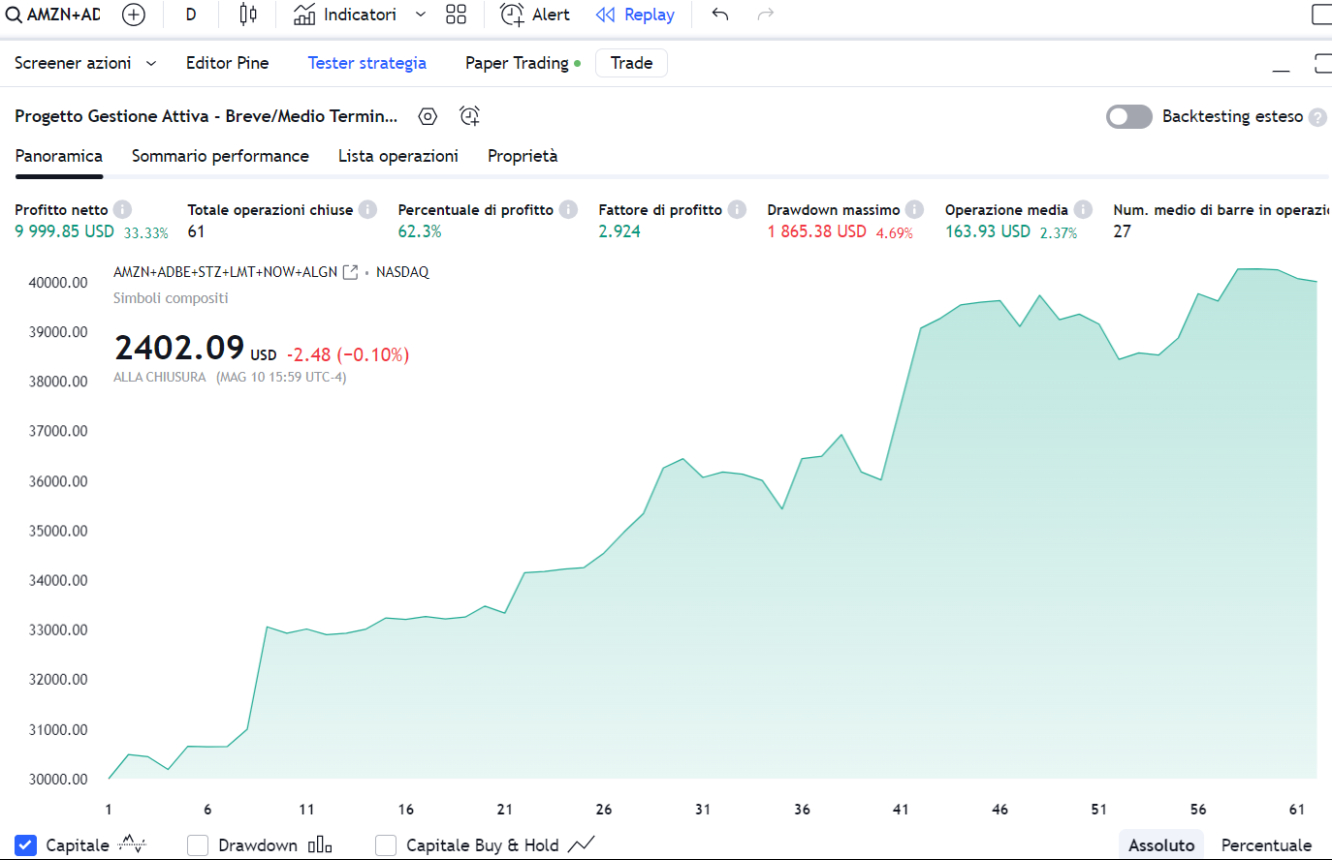Image resolution: width=1332 pixels, height=860 pixels.
Task: Click the Drawdown bars icon
Action: point(320,845)
